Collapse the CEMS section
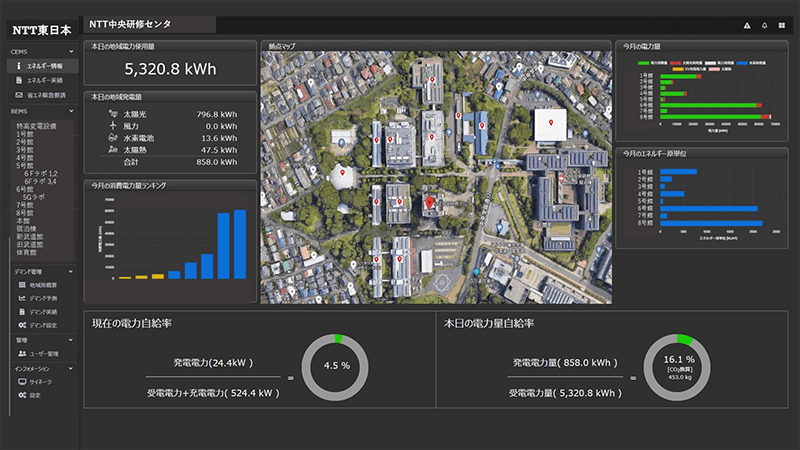 (x=70, y=51)
